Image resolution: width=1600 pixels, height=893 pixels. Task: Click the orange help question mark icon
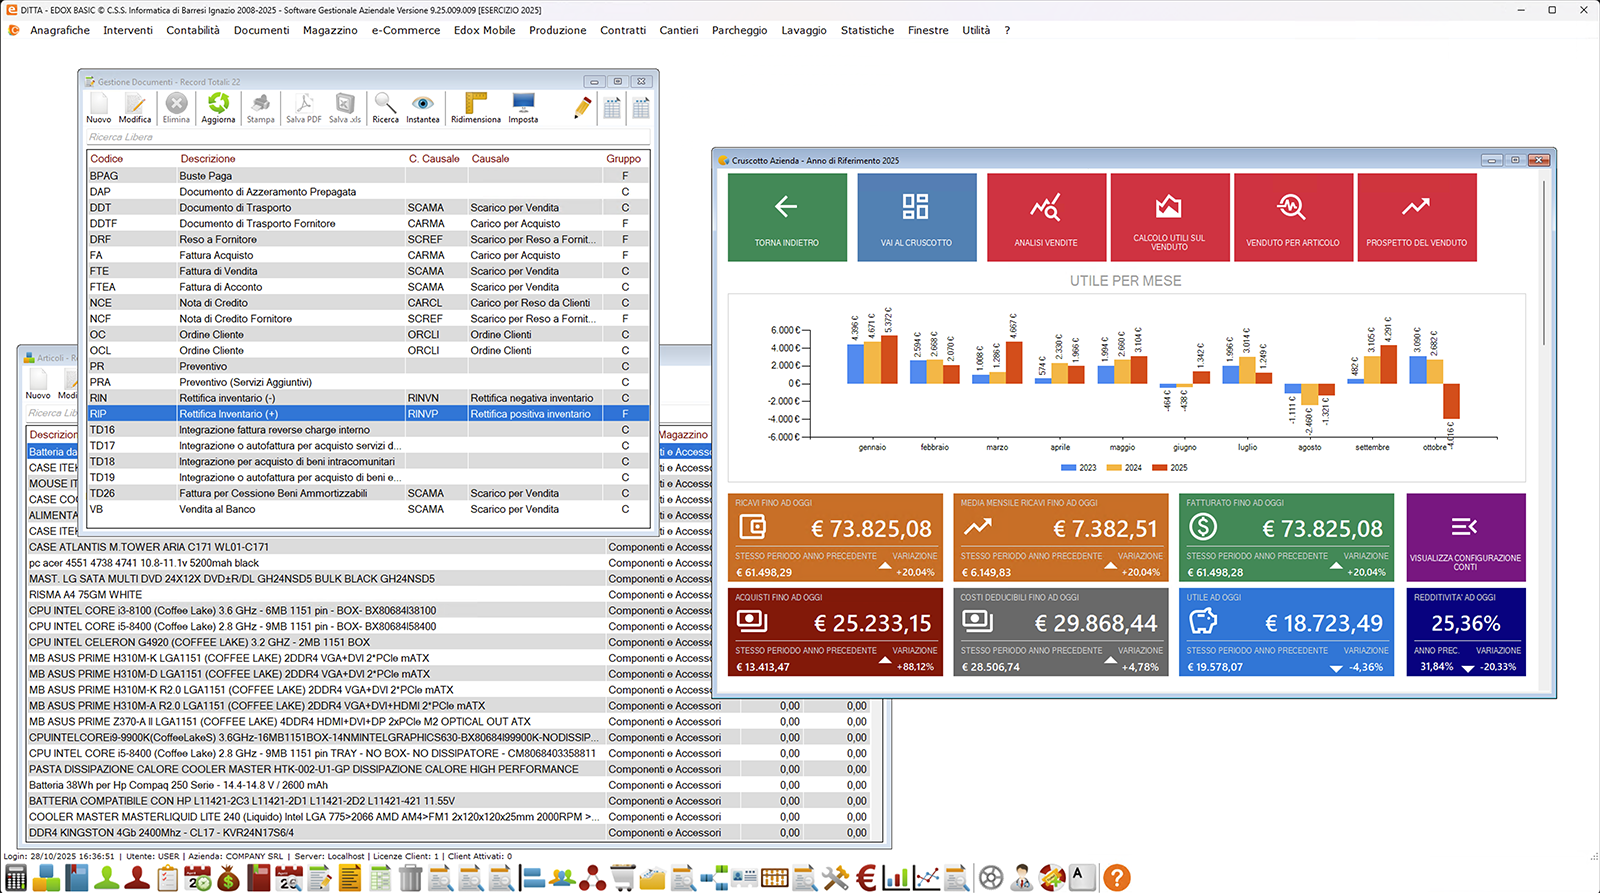[1116, 878]
